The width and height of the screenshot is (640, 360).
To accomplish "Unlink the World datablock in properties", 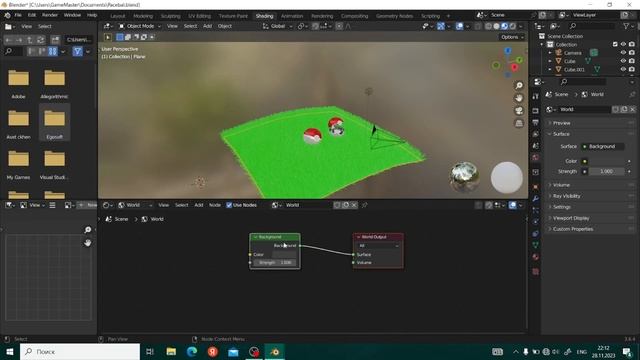I will pos(632,109).
